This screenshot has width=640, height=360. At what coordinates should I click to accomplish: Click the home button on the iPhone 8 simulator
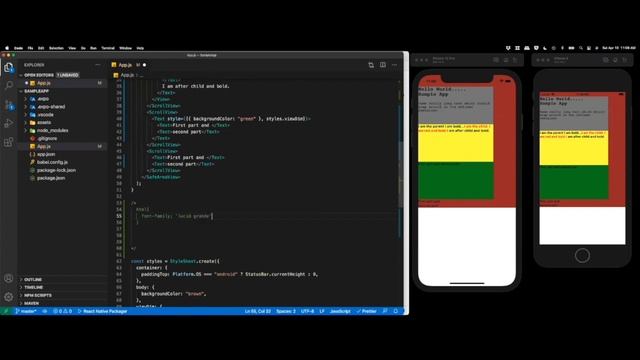(582, 256)
